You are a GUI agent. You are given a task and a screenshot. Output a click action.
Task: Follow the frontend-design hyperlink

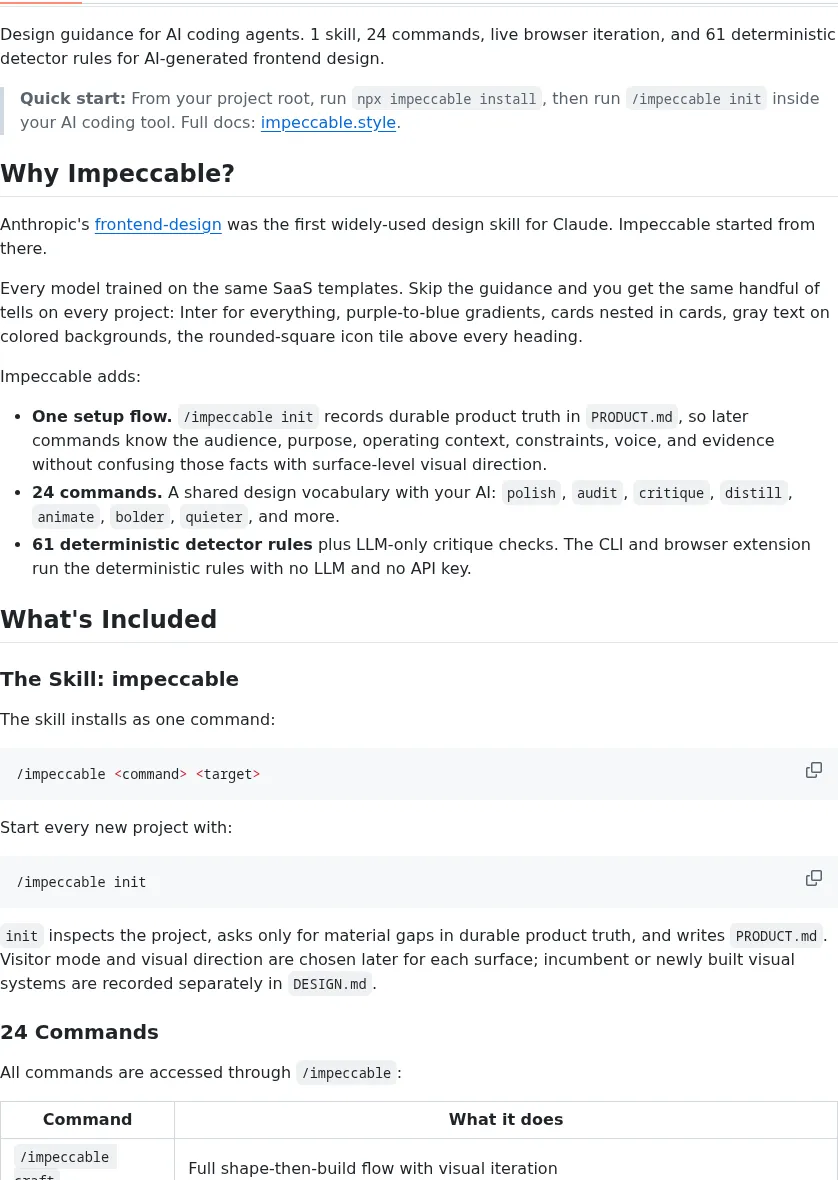coord(158,224)
